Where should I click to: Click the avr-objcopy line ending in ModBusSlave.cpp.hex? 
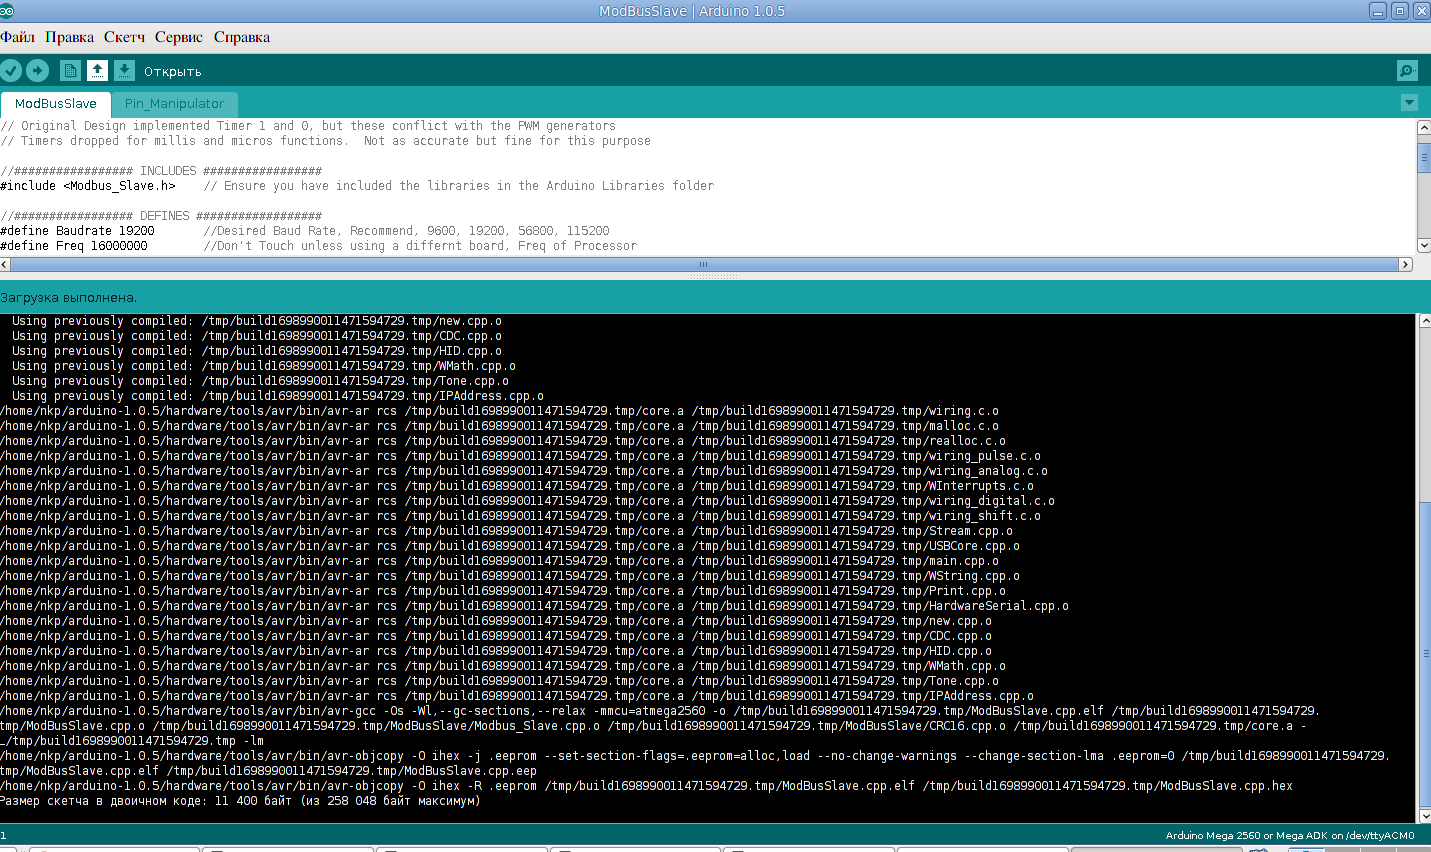point(646,786)
